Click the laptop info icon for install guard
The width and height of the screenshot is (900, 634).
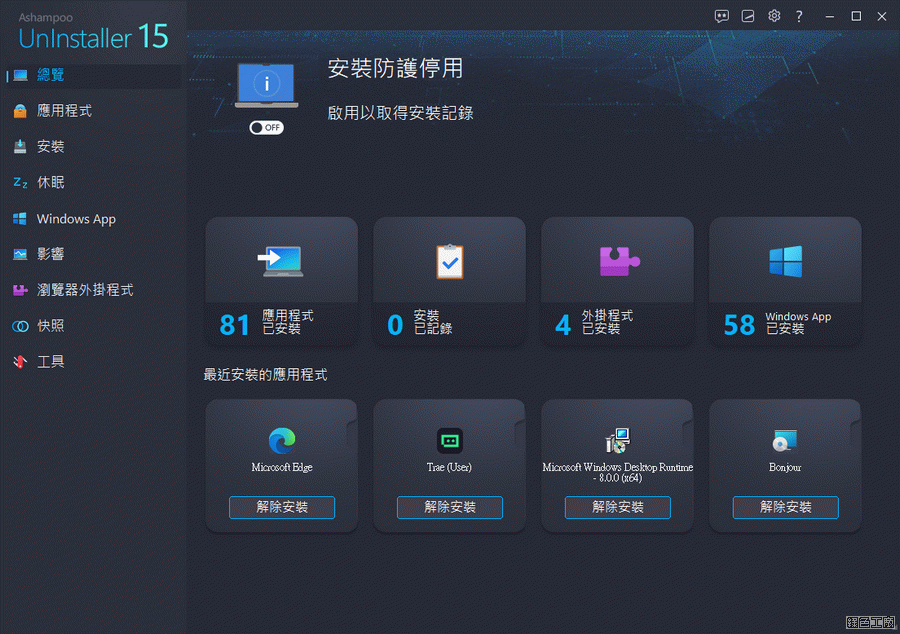tap(265, 85)
